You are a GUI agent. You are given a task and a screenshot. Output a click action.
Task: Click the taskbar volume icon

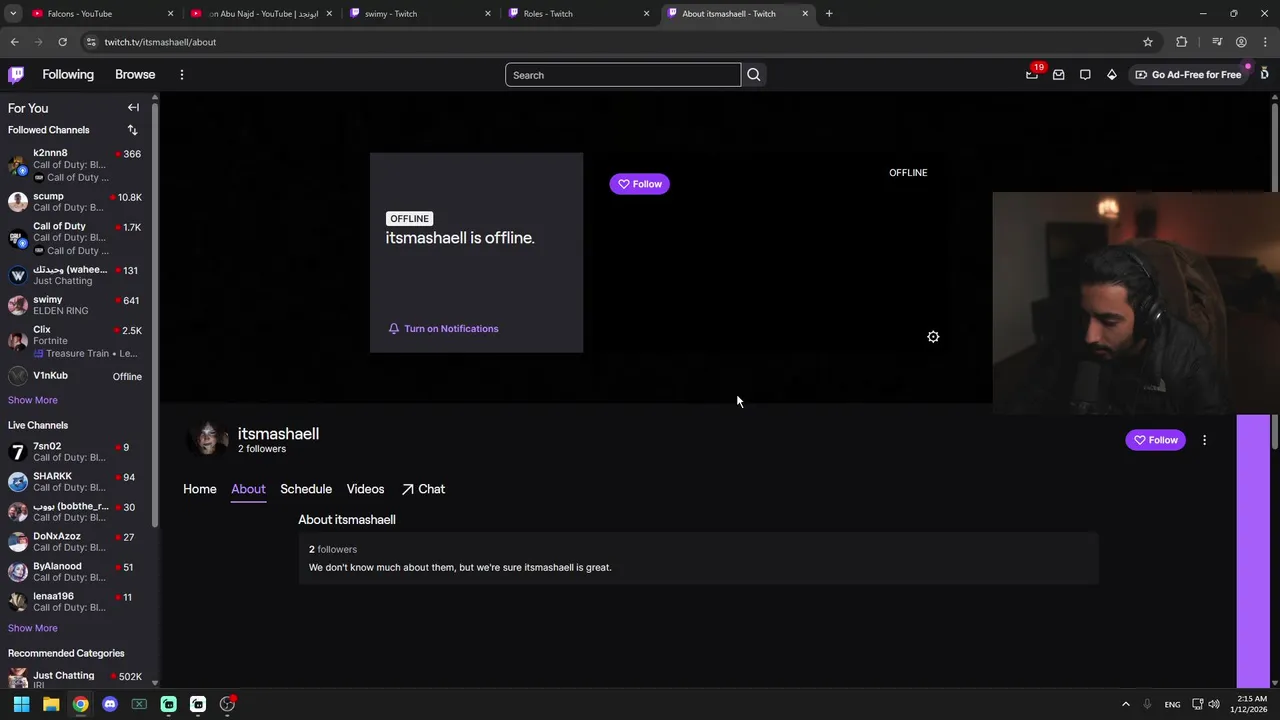click(x=1214, y=704)
